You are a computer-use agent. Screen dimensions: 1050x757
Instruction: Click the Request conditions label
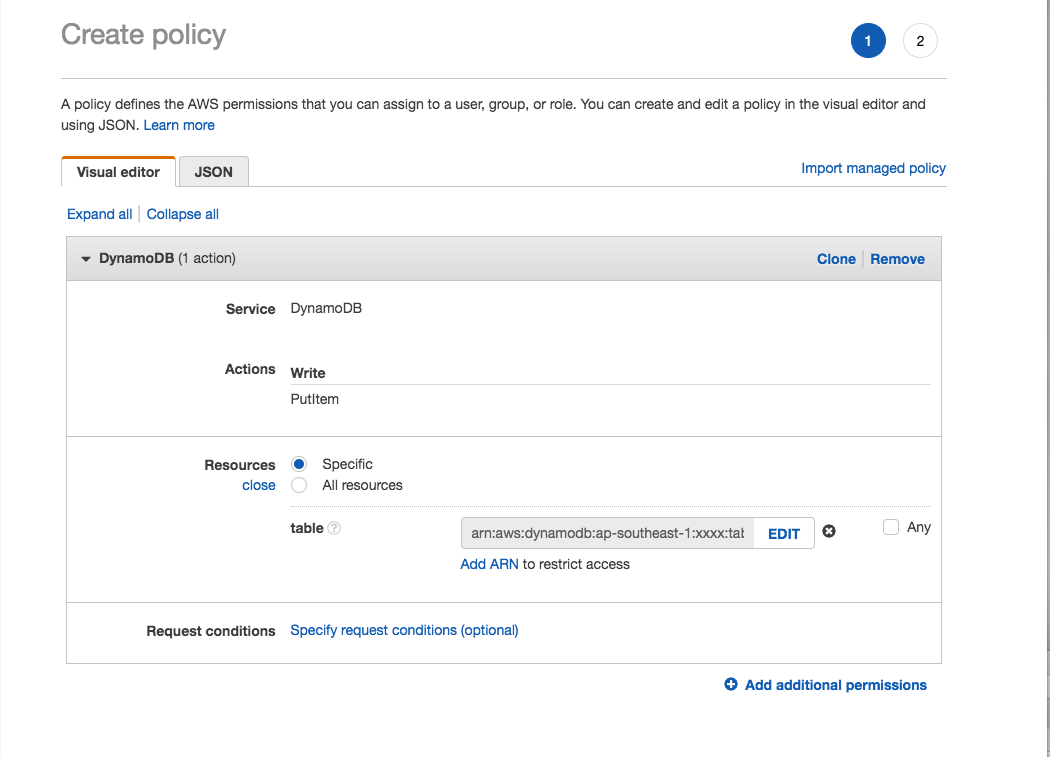(x=211, y=631)
